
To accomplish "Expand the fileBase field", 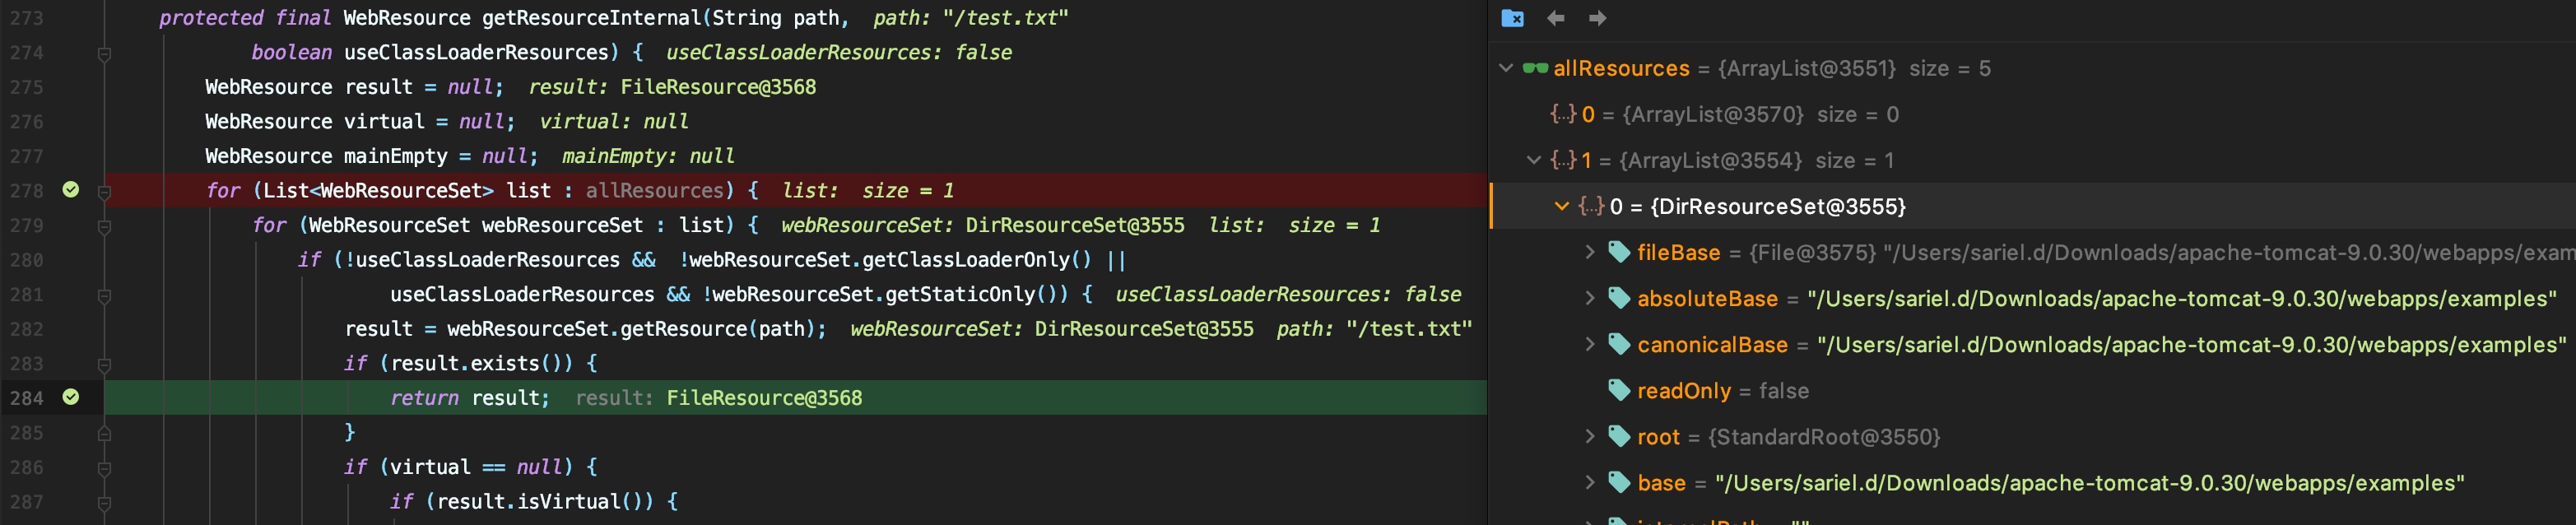I will click(x=1590, y=252).
